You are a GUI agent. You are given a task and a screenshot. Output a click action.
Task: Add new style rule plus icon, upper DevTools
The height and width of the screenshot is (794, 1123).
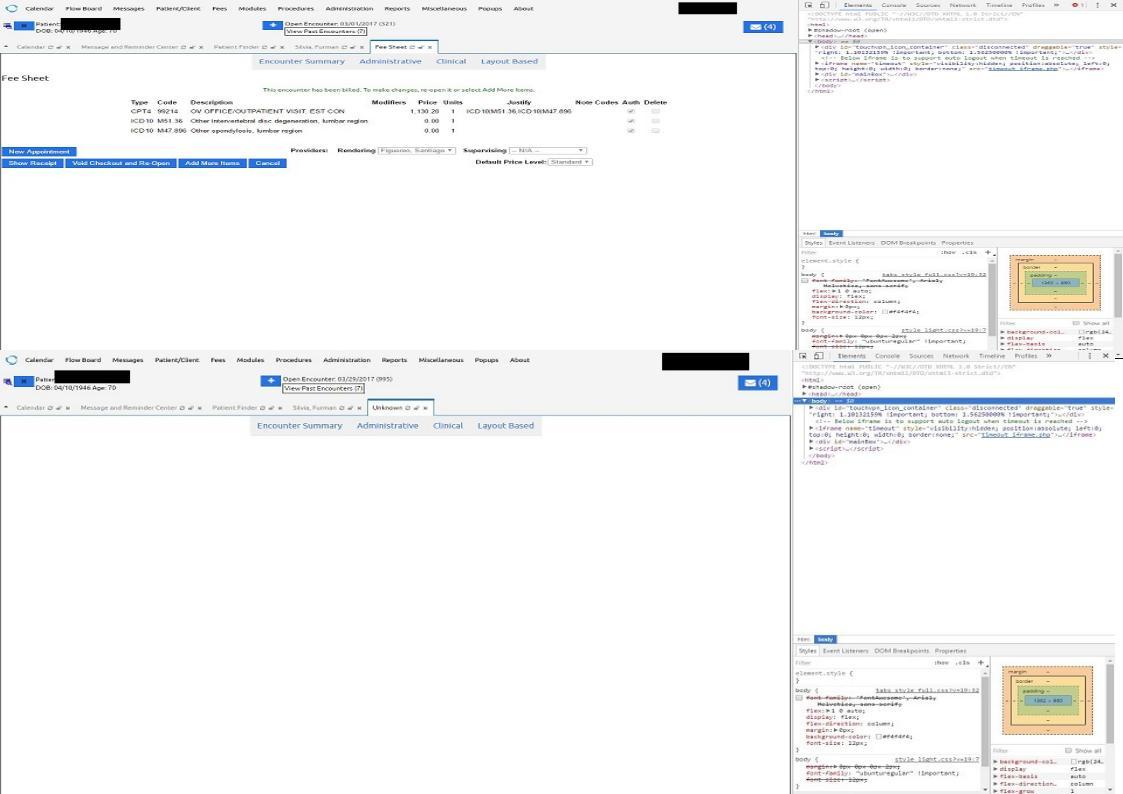click(x=988, y=252)
